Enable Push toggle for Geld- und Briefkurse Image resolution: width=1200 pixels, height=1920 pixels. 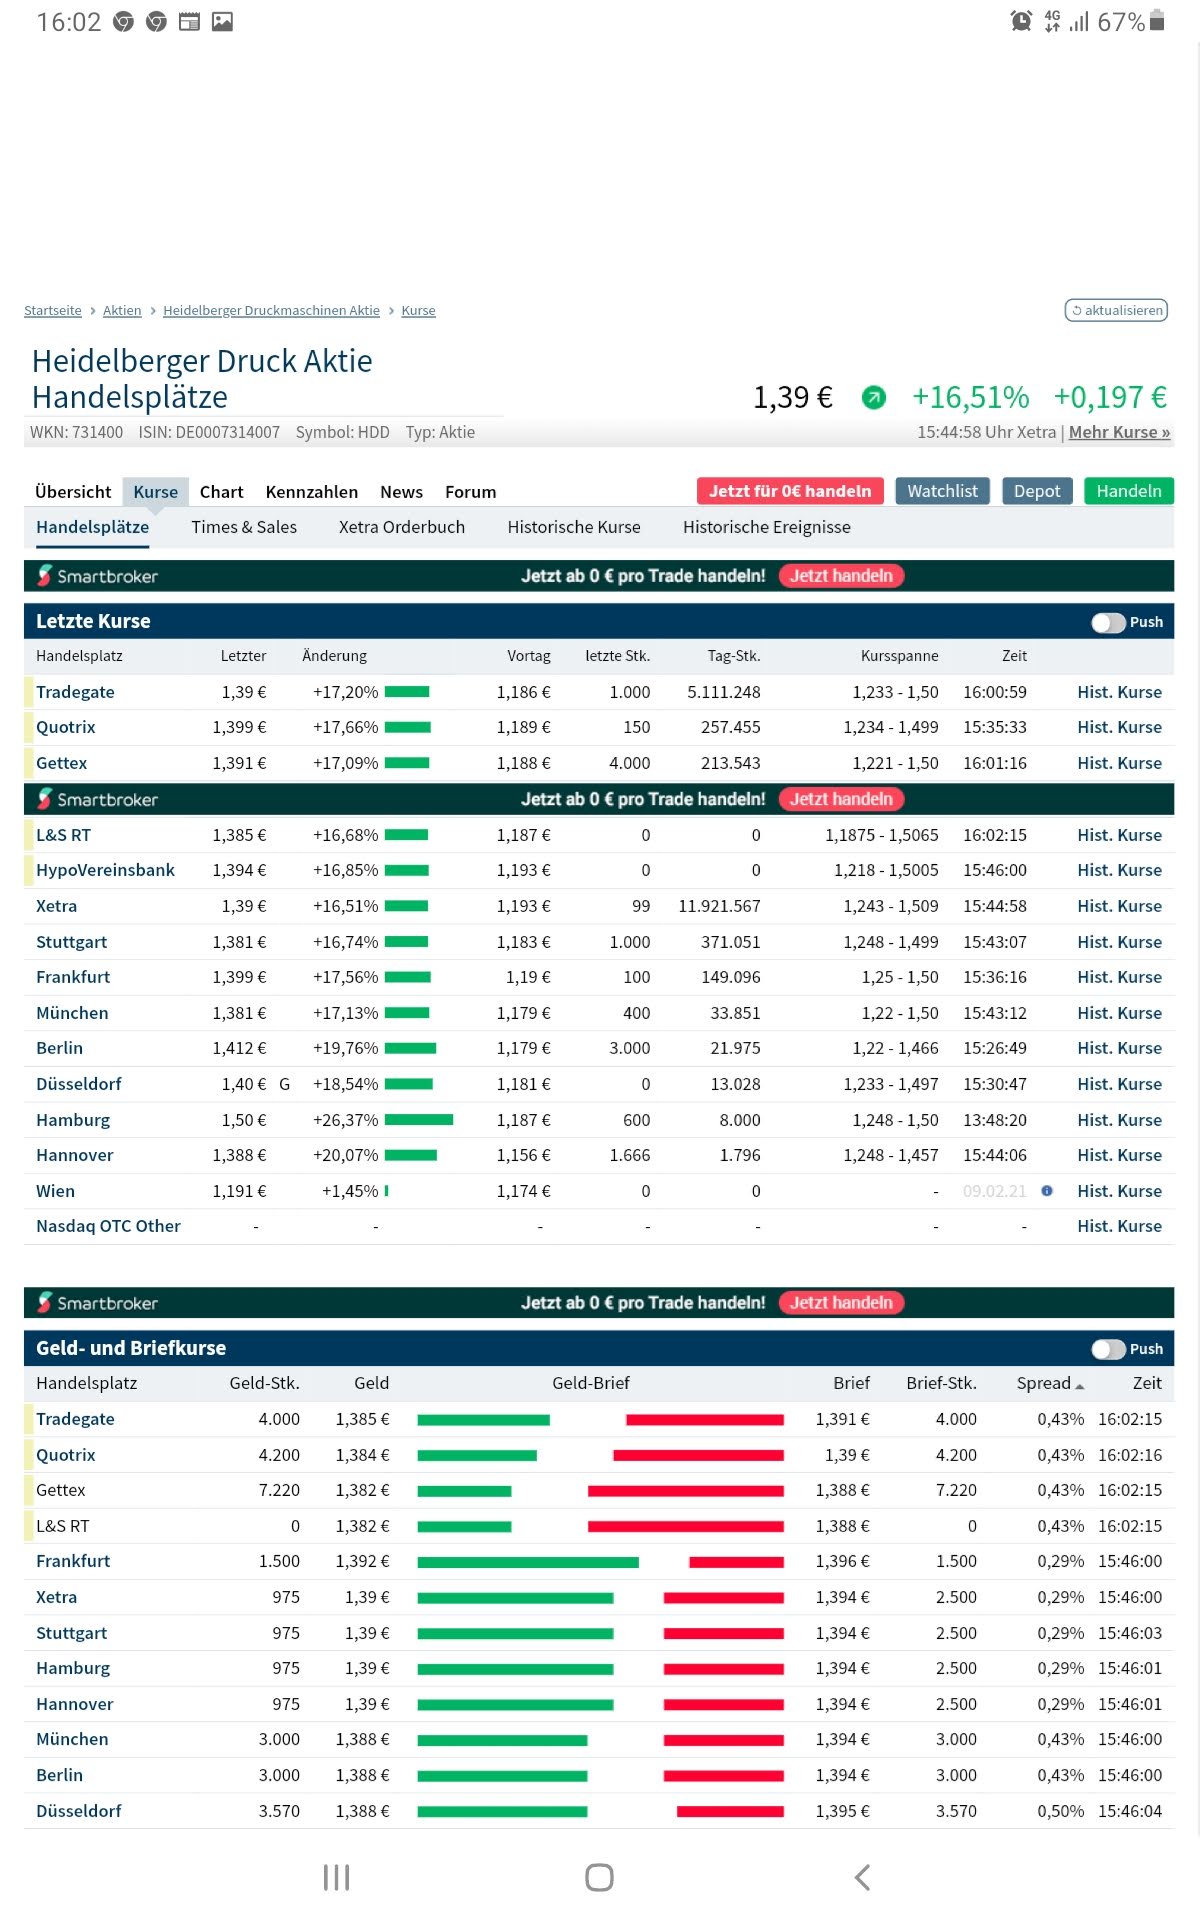tap(1108, 1349)
